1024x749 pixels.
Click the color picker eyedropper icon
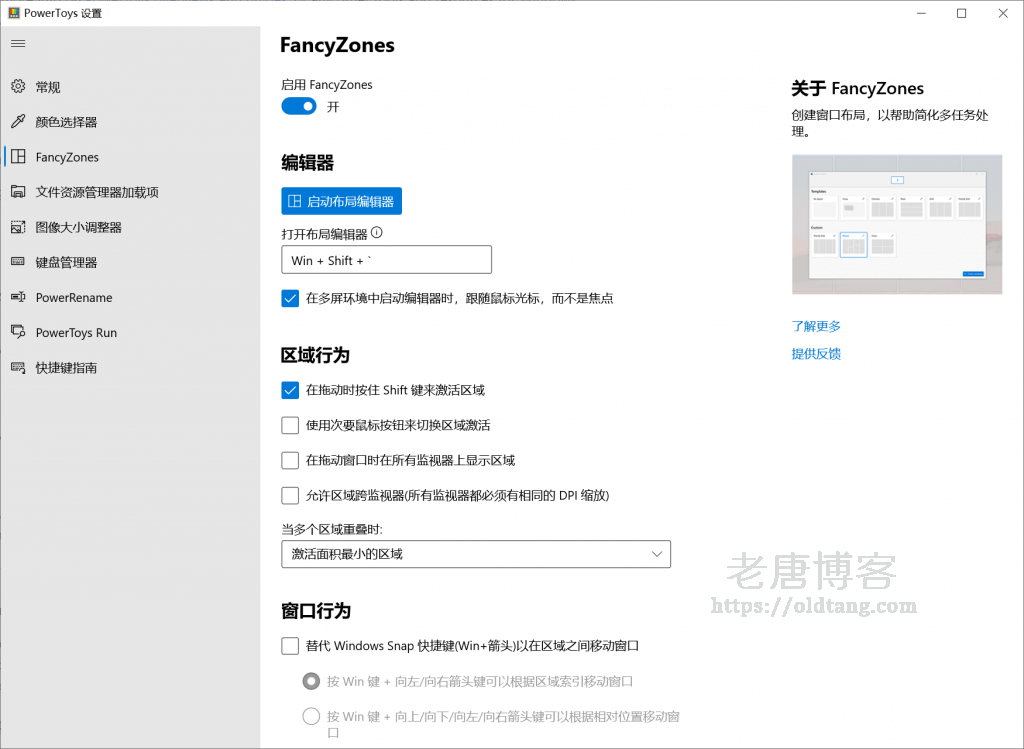(18, 122)
